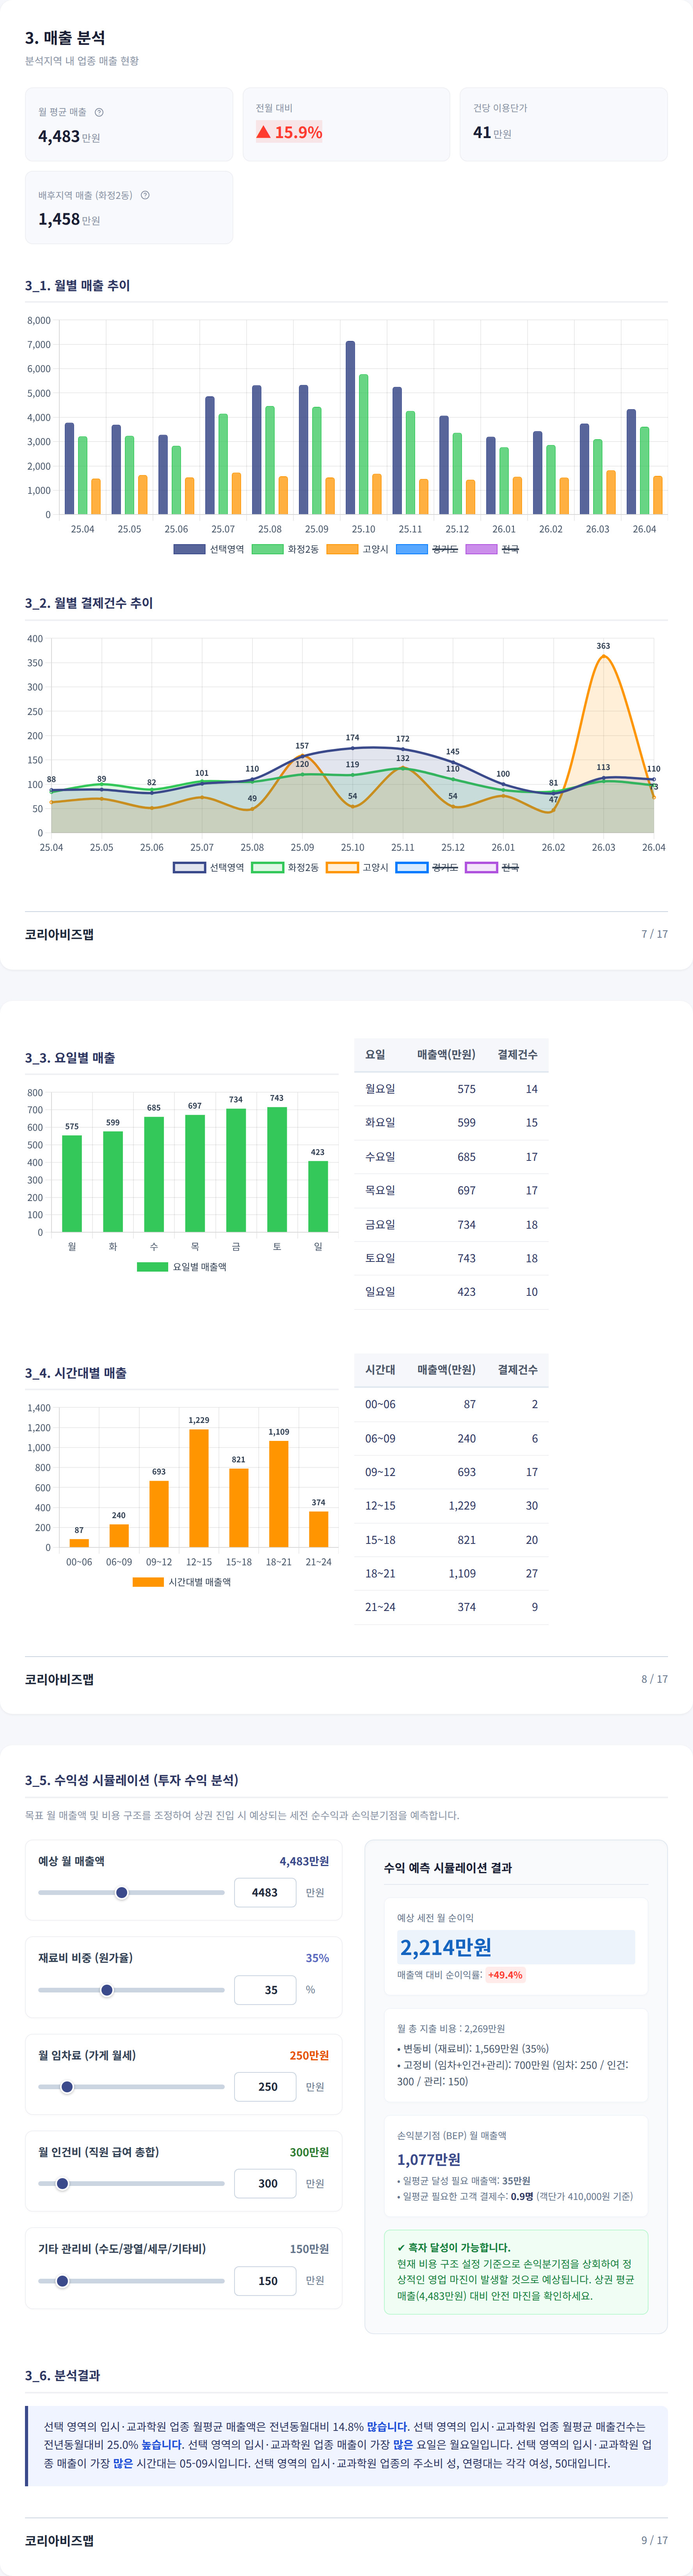
Task: Click the 150 management cost input field
Action: coord(265,2281)
